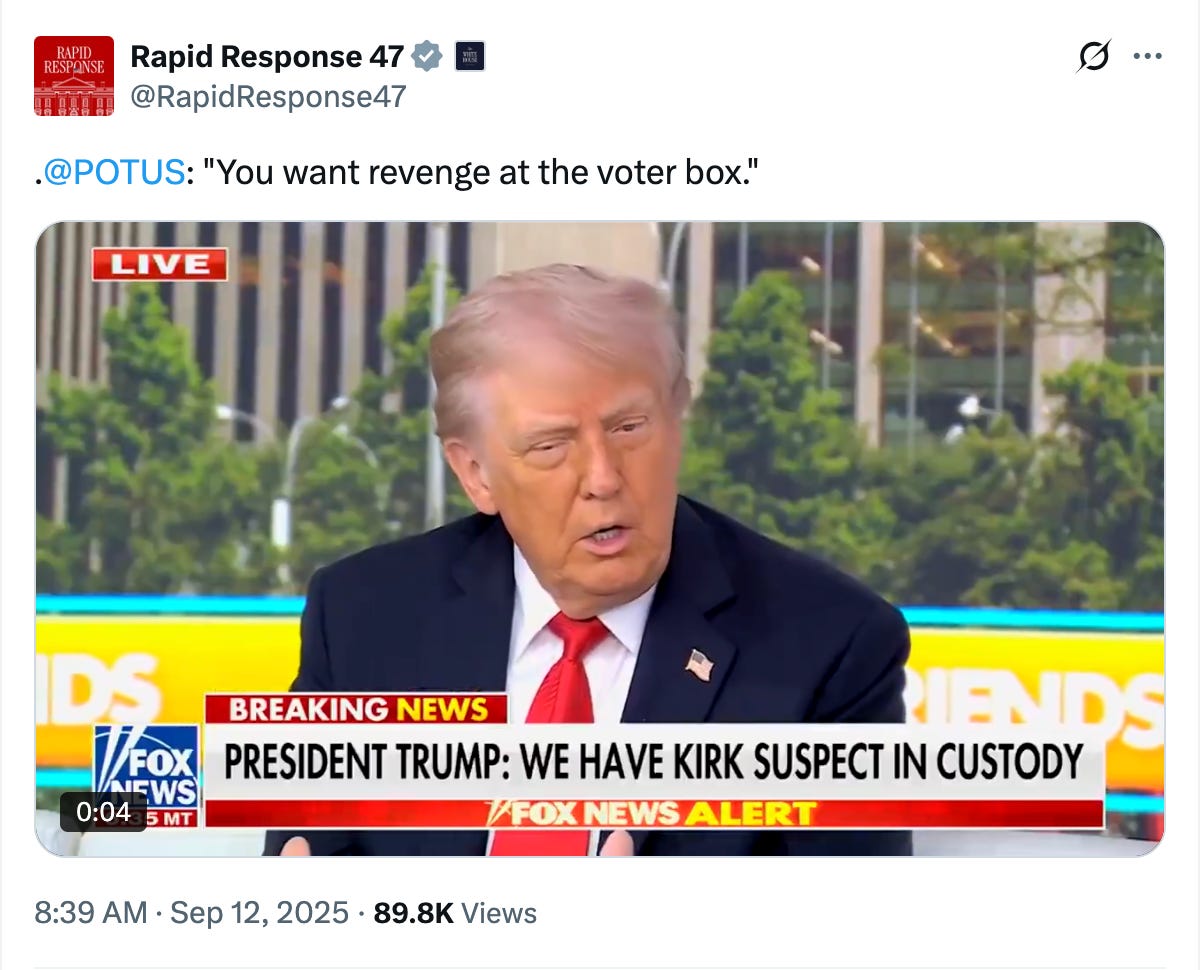Viewport: 1204px width, 970px height.
Task: Click the Rapid Response 47 display name
Action: [x=267, y=57]
